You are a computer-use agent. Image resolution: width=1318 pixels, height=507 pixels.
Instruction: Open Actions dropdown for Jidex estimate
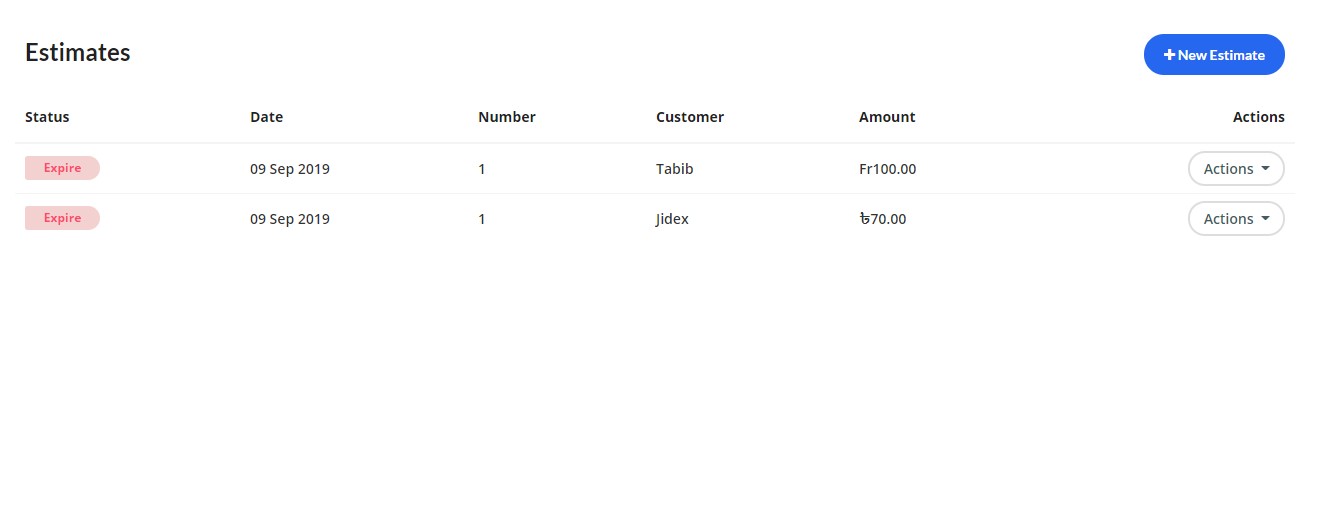(1235, 219)
